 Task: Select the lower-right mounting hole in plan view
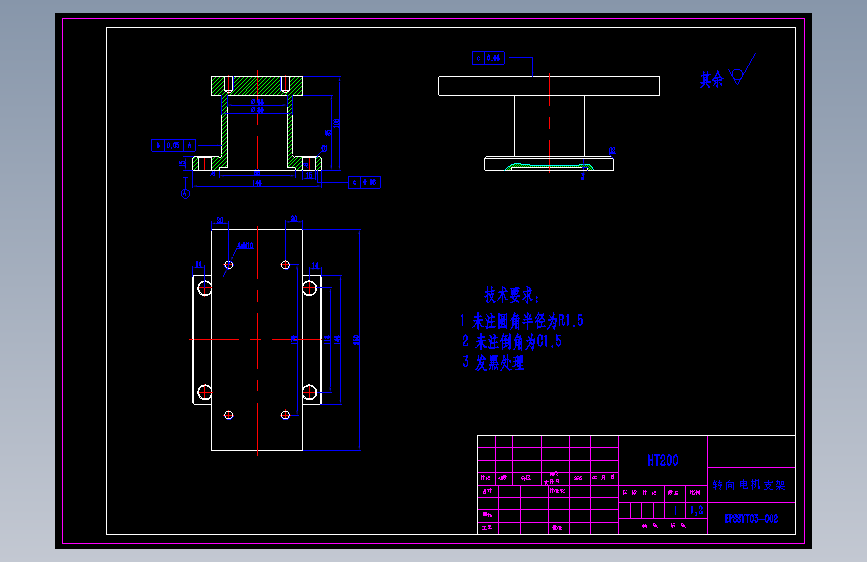click(310, 392)
